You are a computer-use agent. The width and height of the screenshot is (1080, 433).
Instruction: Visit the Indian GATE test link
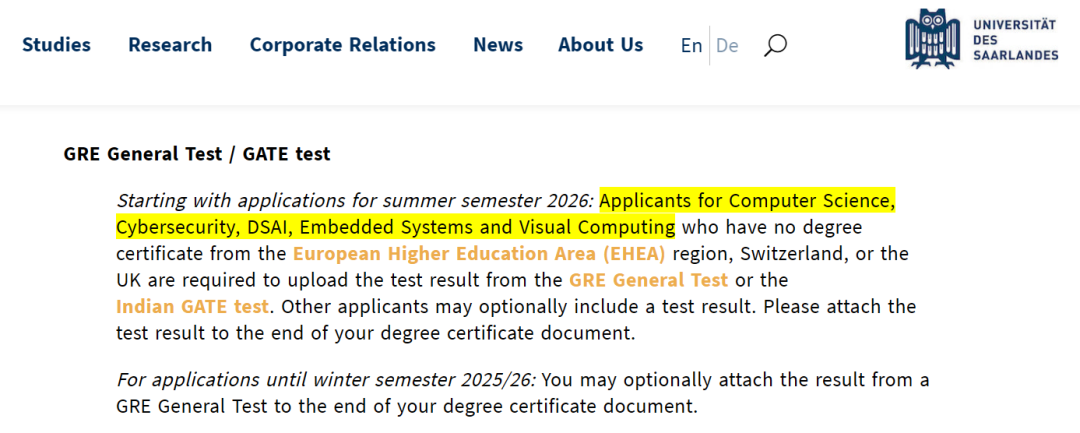(x=191, y=306)
